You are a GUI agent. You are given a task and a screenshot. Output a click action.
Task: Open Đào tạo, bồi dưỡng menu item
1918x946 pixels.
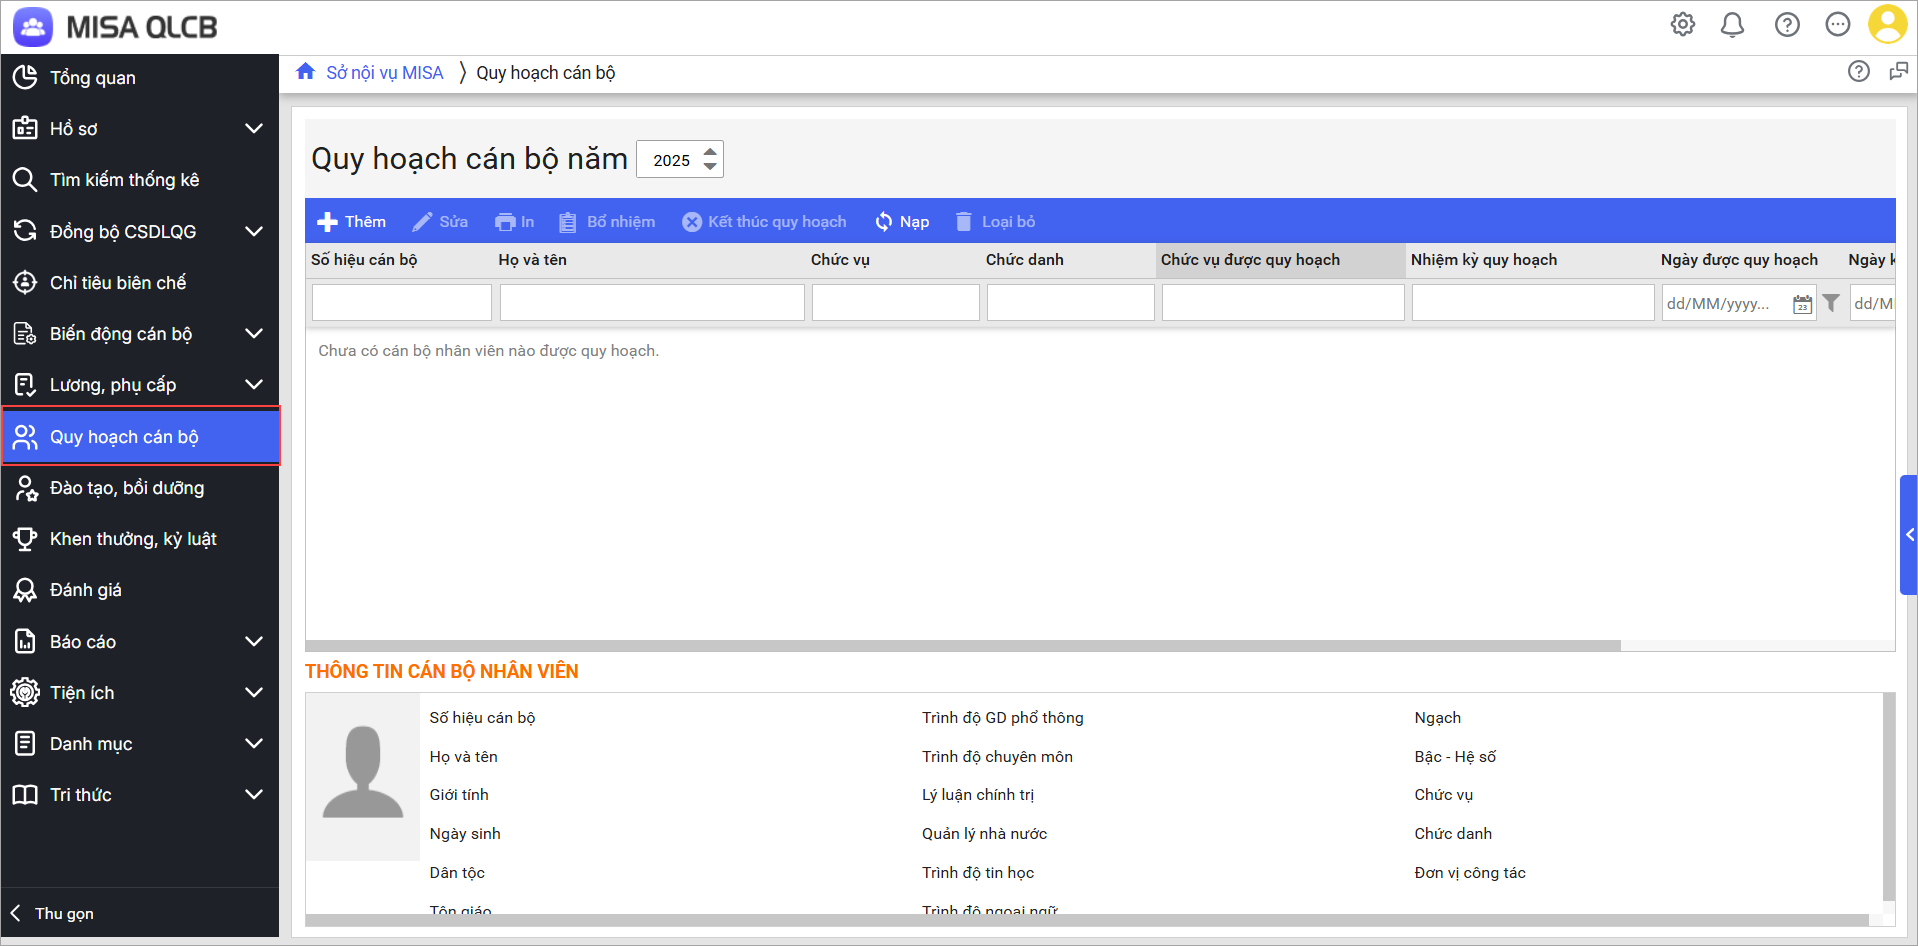[127, 488]
